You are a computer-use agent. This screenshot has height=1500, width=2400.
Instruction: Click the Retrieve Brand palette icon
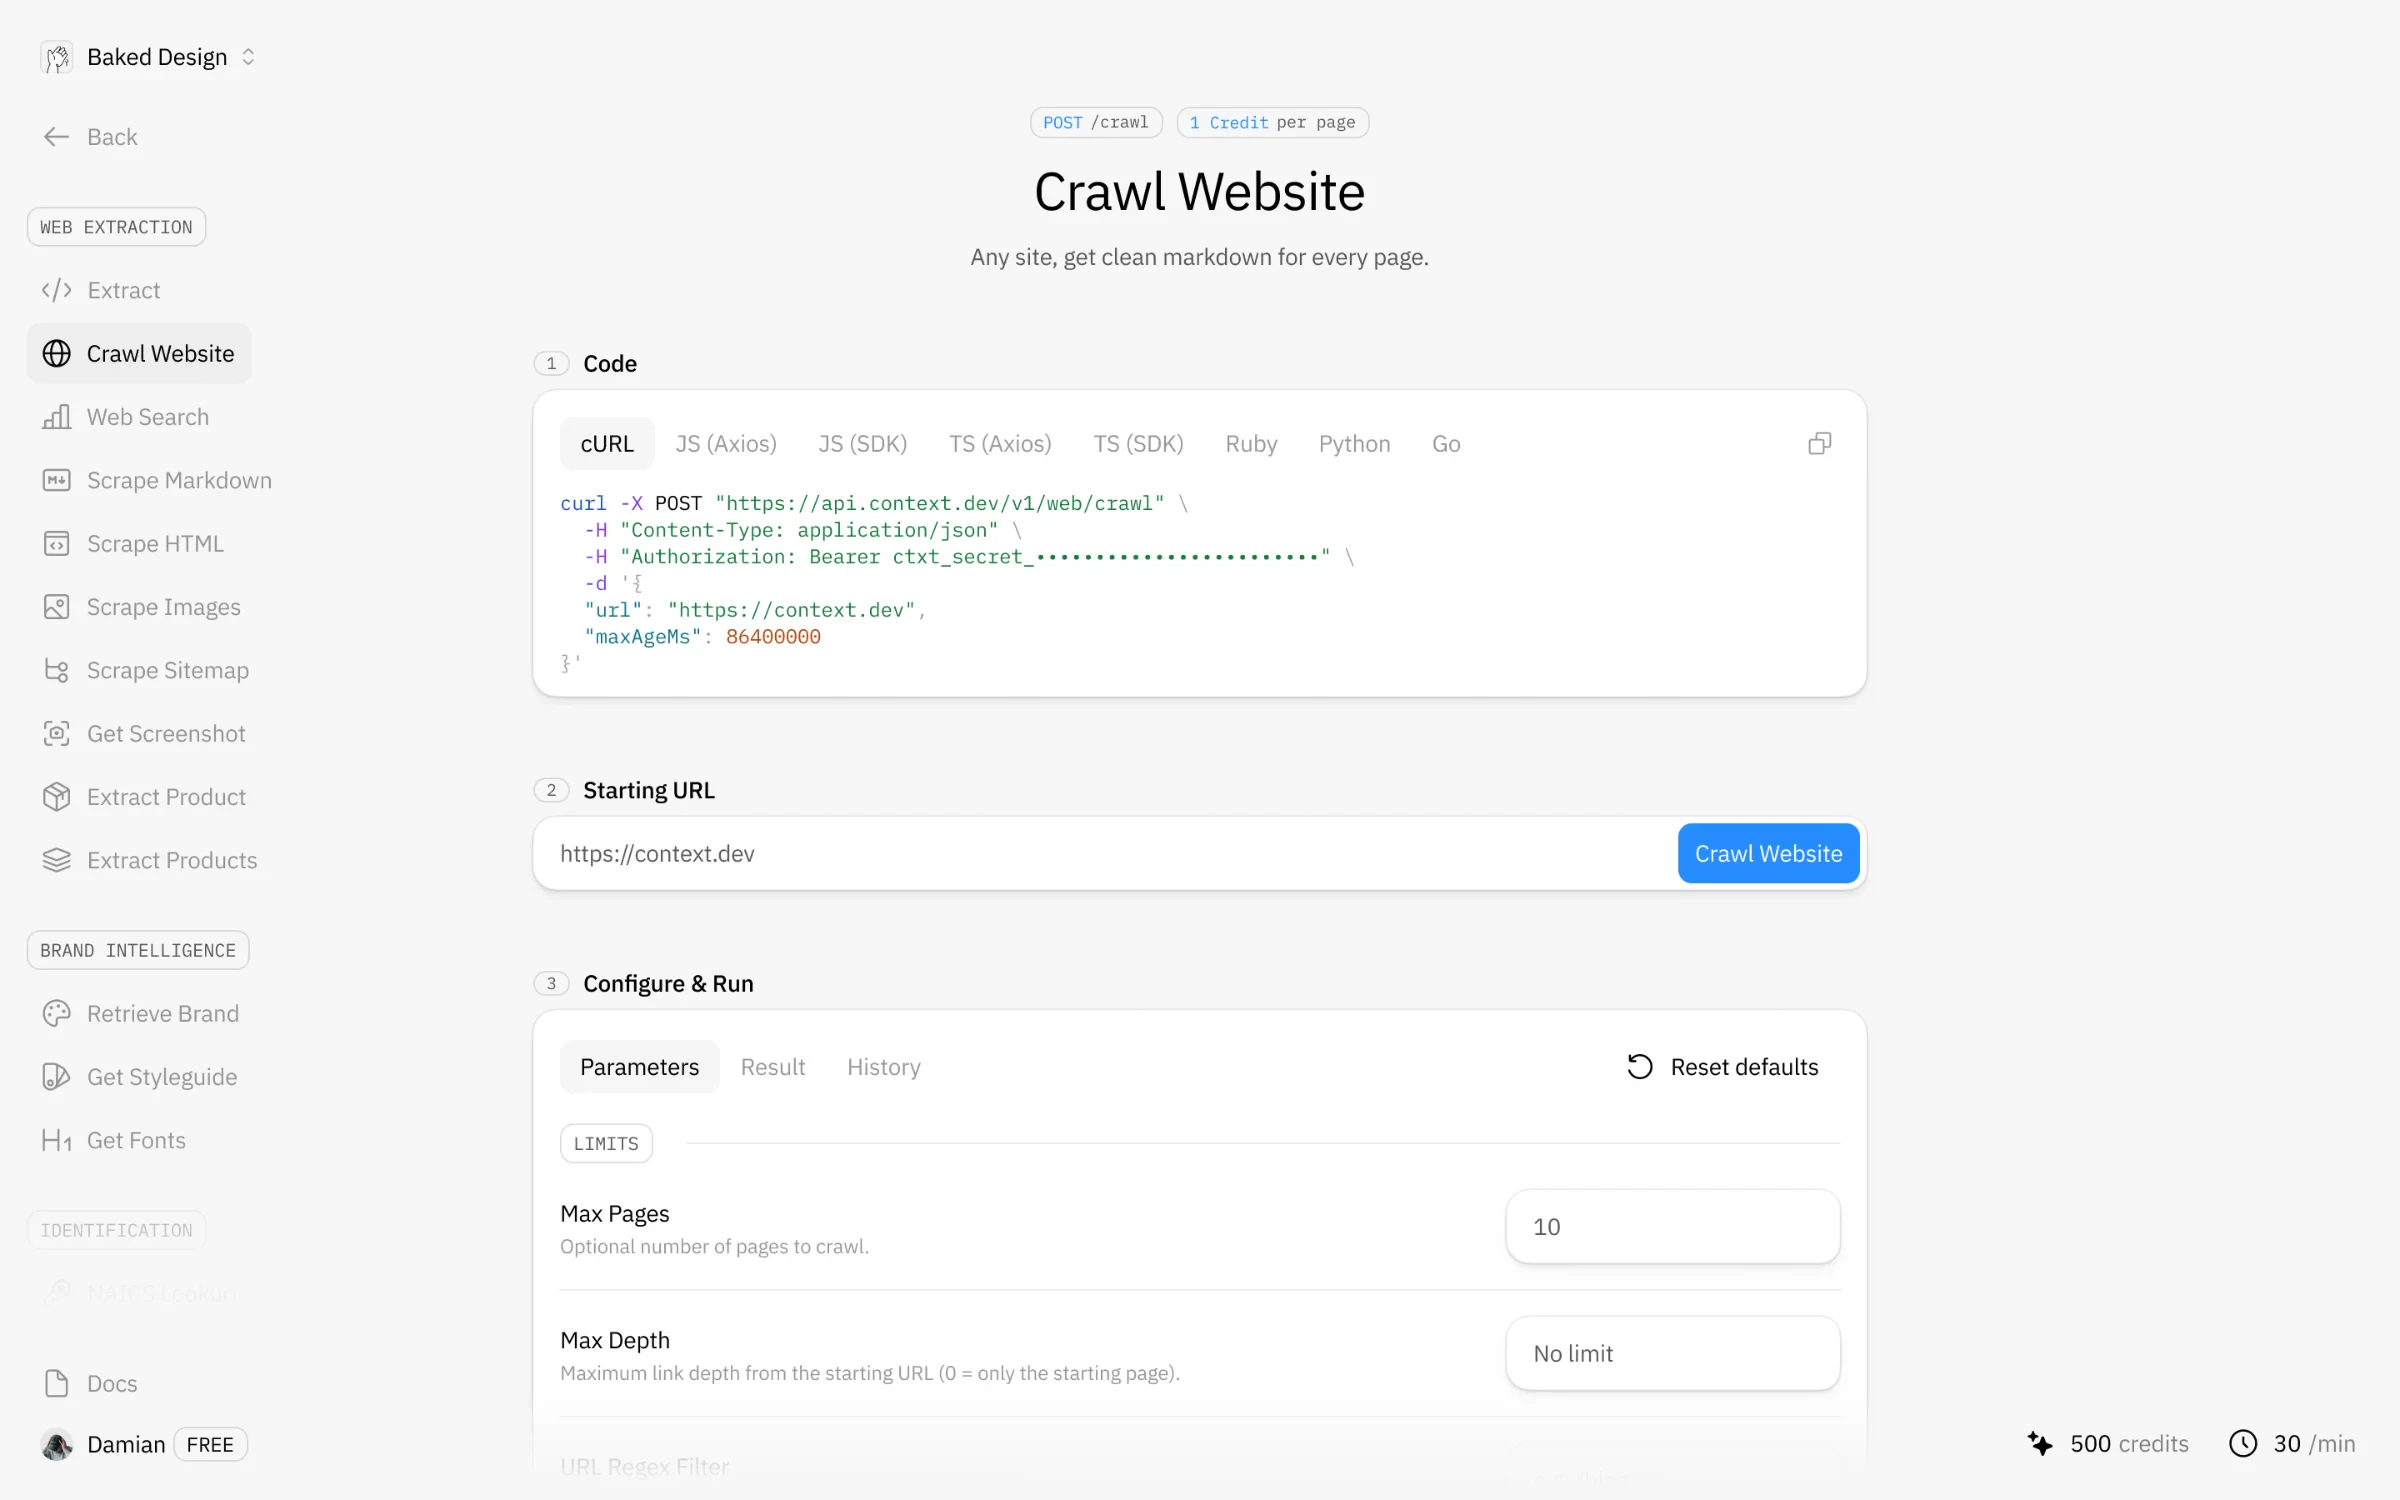[x=56, y=1013]
